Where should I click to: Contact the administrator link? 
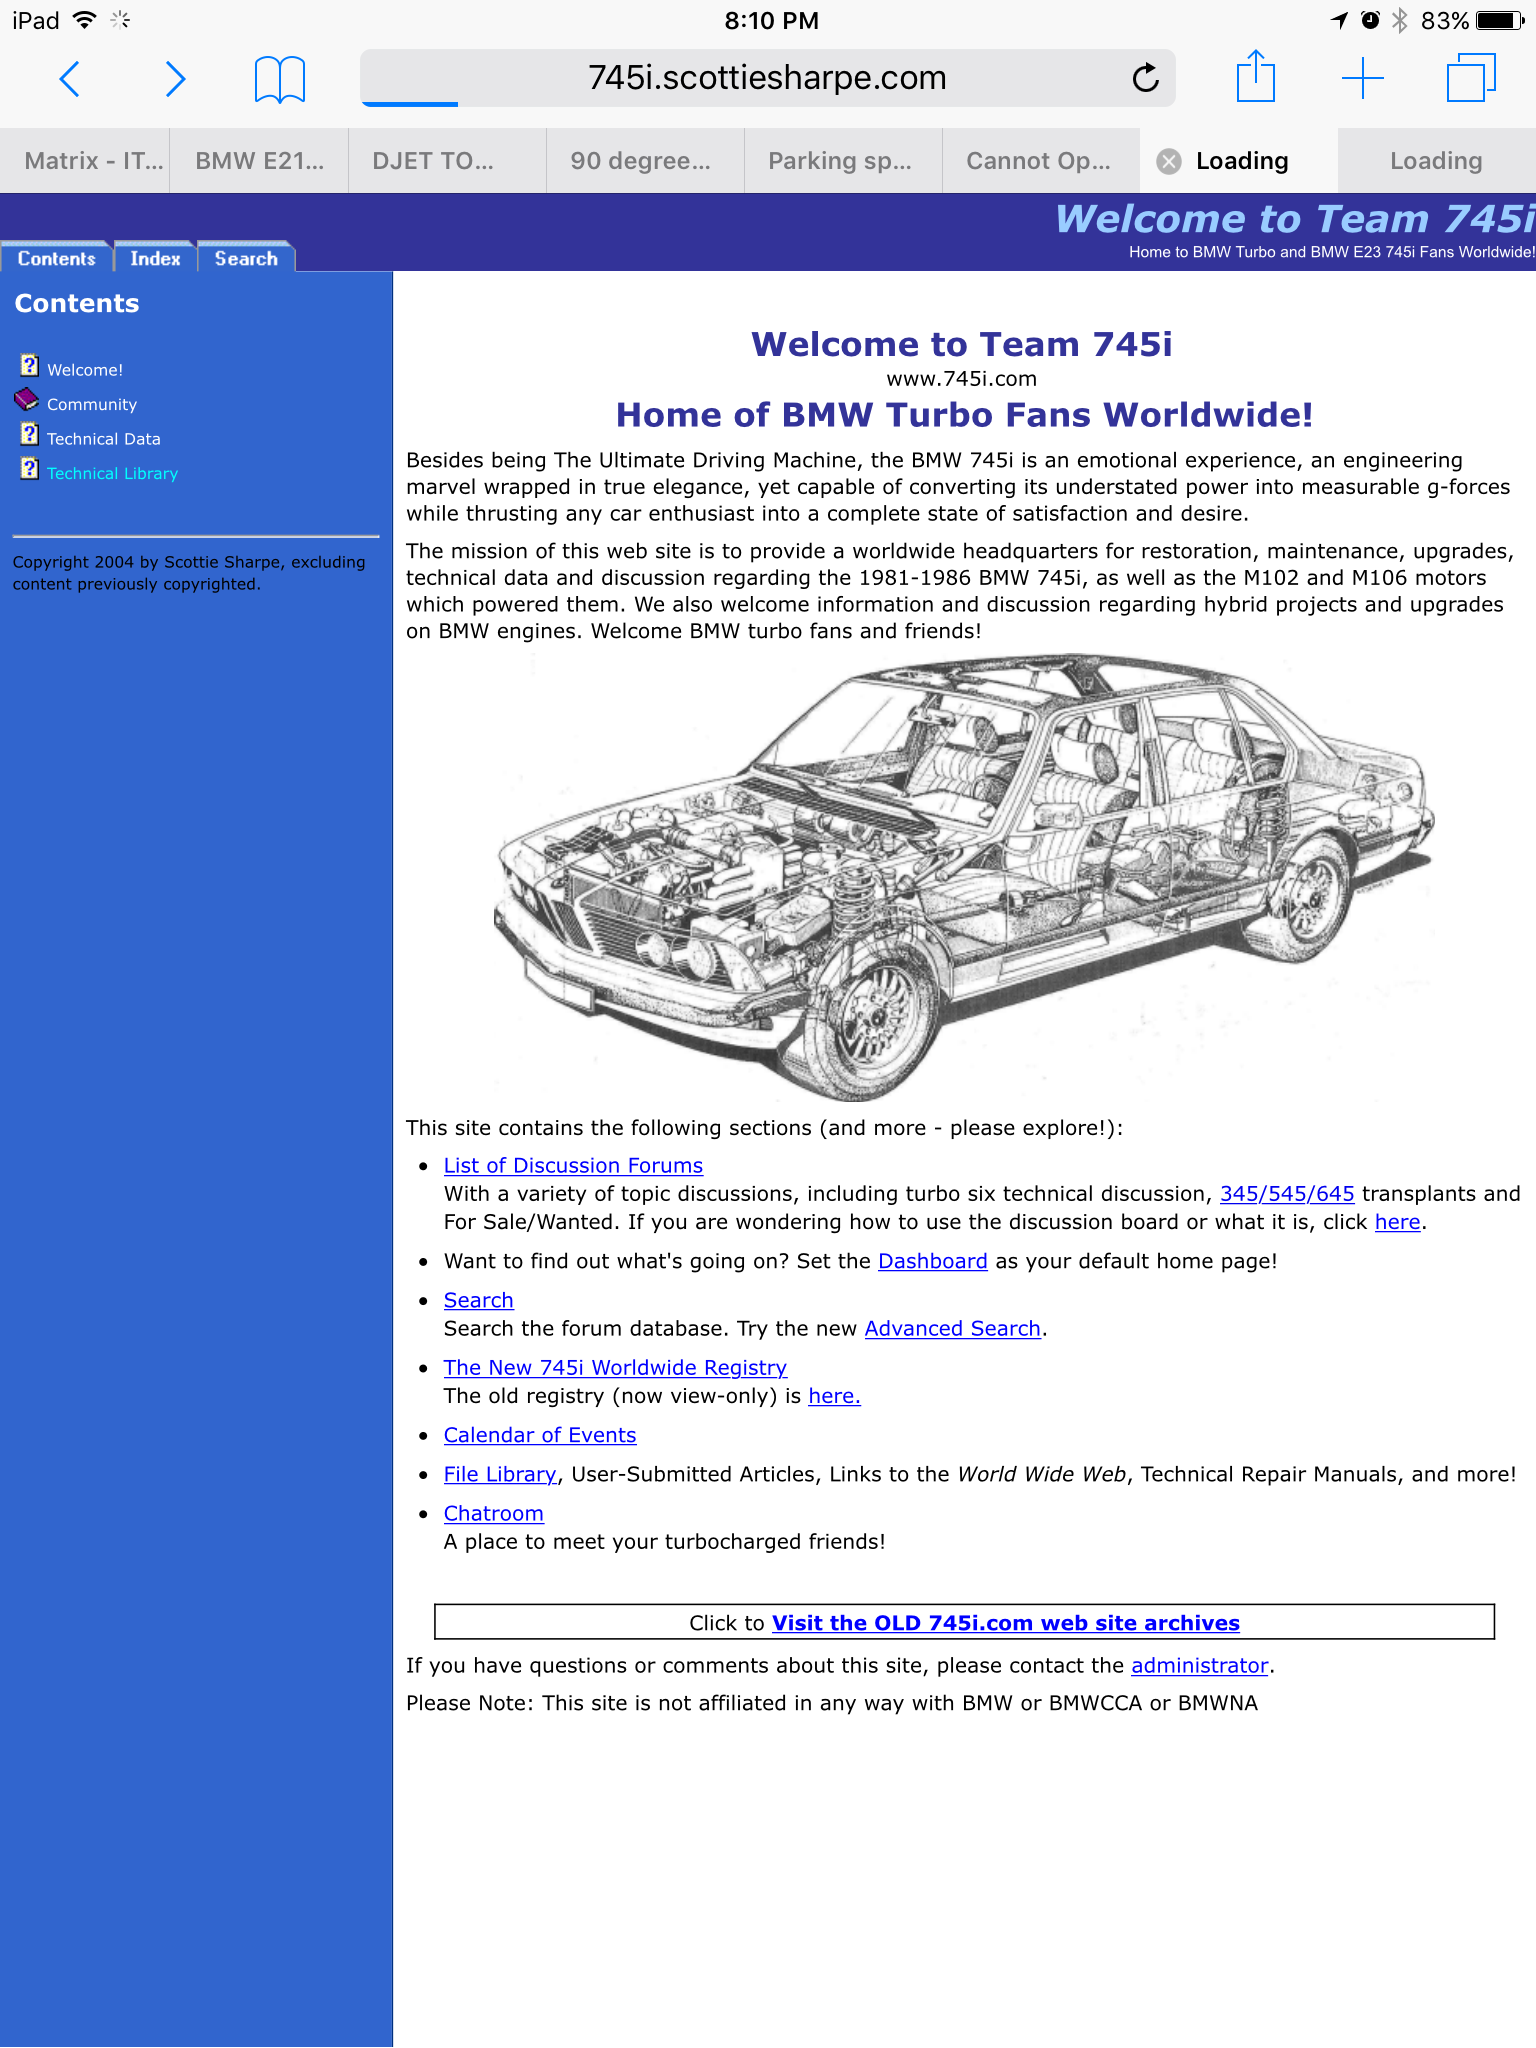point(1200,1665)
